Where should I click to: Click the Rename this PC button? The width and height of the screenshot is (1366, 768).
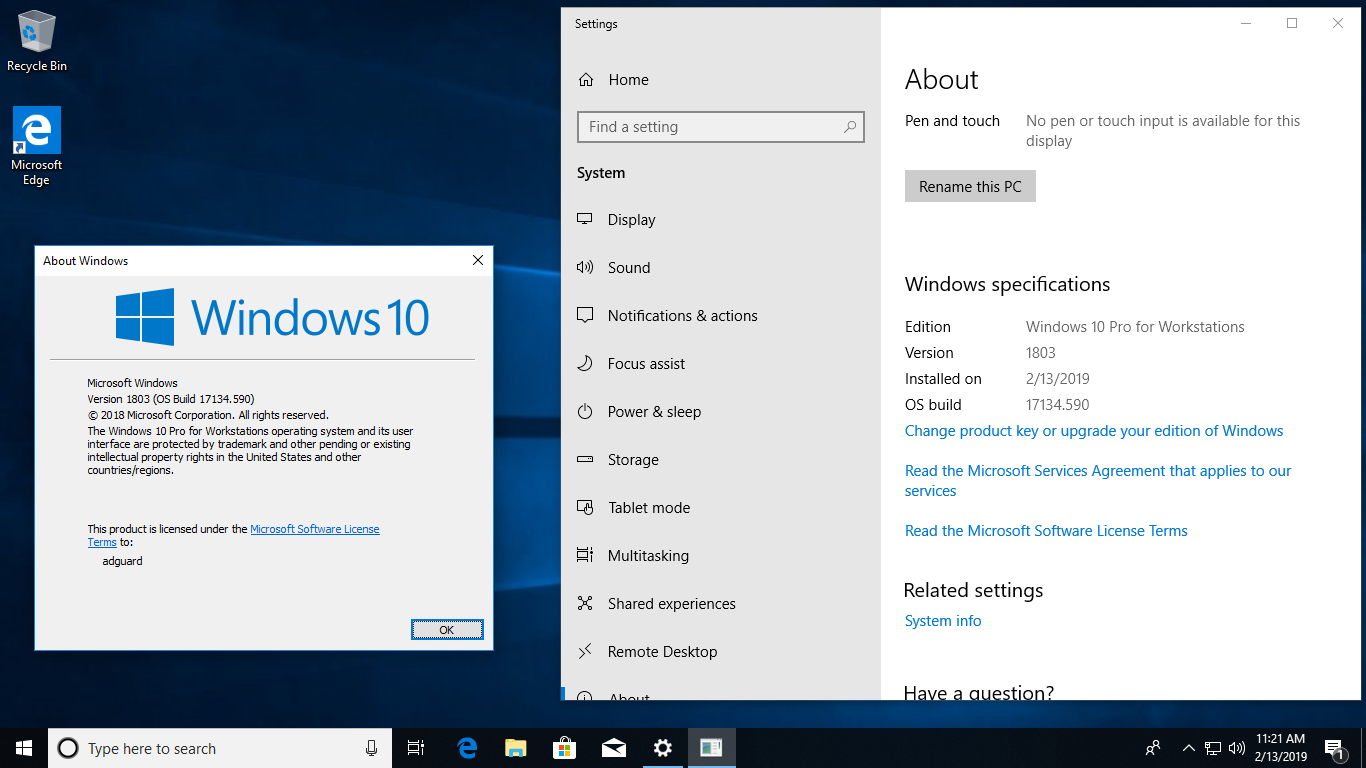click(x=970, y=187)
